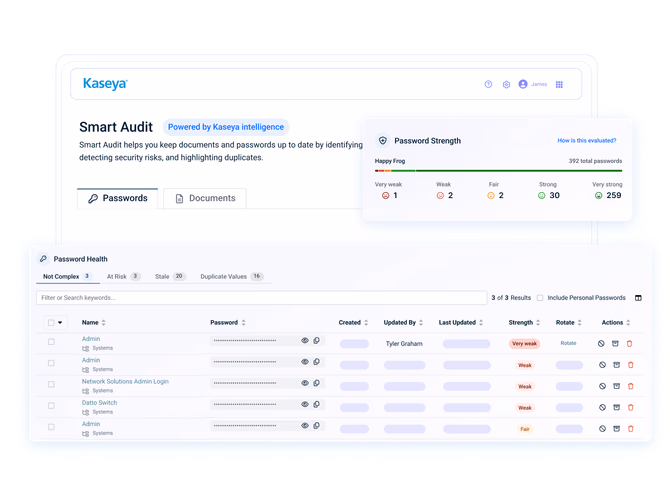
Task: Click the Tyler Graham cell
Action: 404,344
